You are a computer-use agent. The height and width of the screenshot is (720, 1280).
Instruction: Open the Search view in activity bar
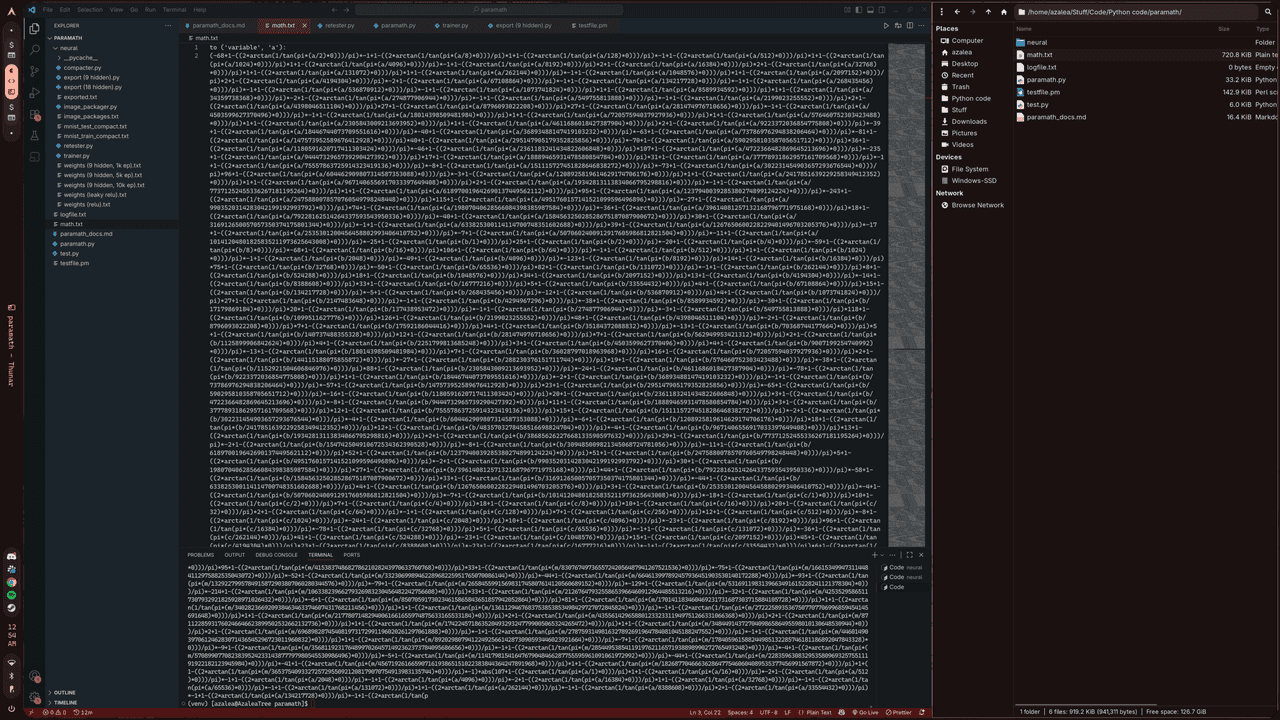point(34,48)
